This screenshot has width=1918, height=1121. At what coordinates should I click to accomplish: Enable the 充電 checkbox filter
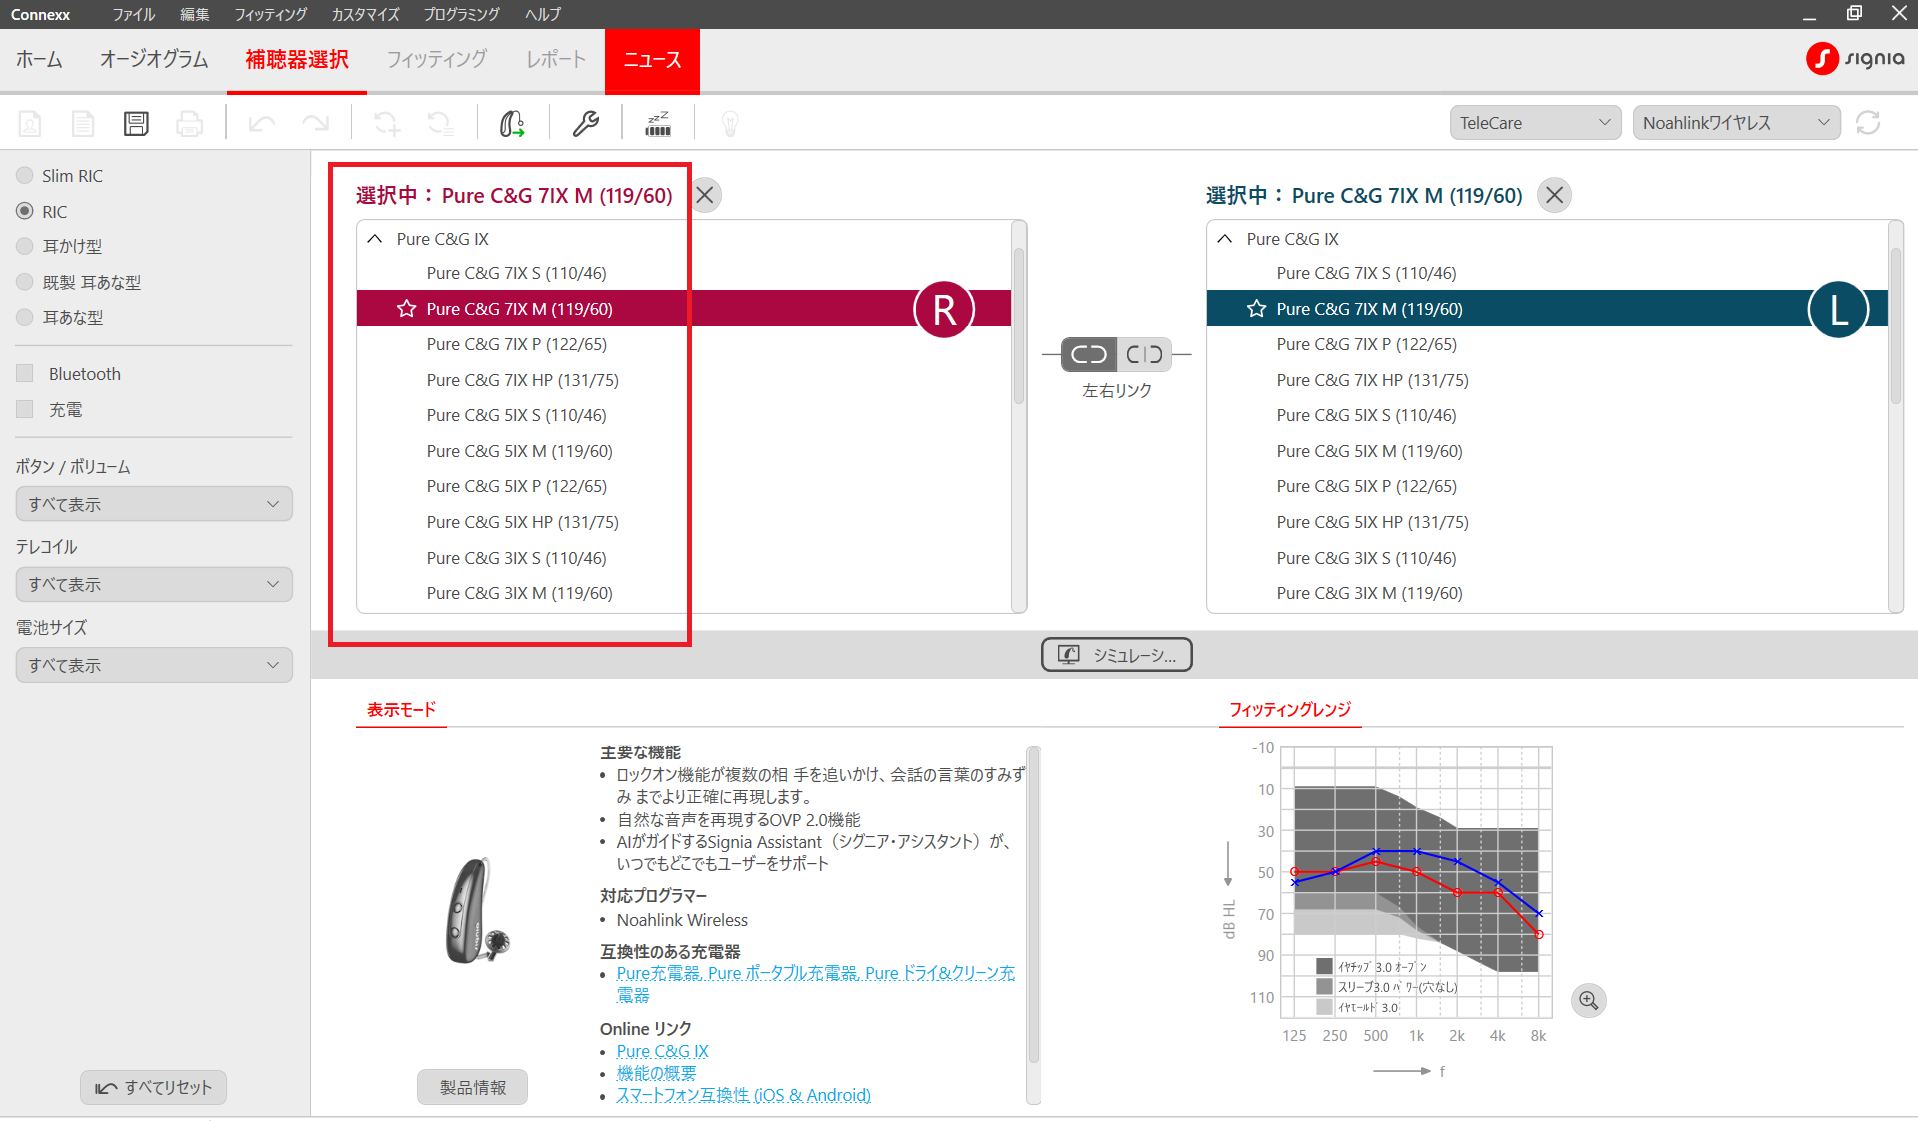click(25, 409)
